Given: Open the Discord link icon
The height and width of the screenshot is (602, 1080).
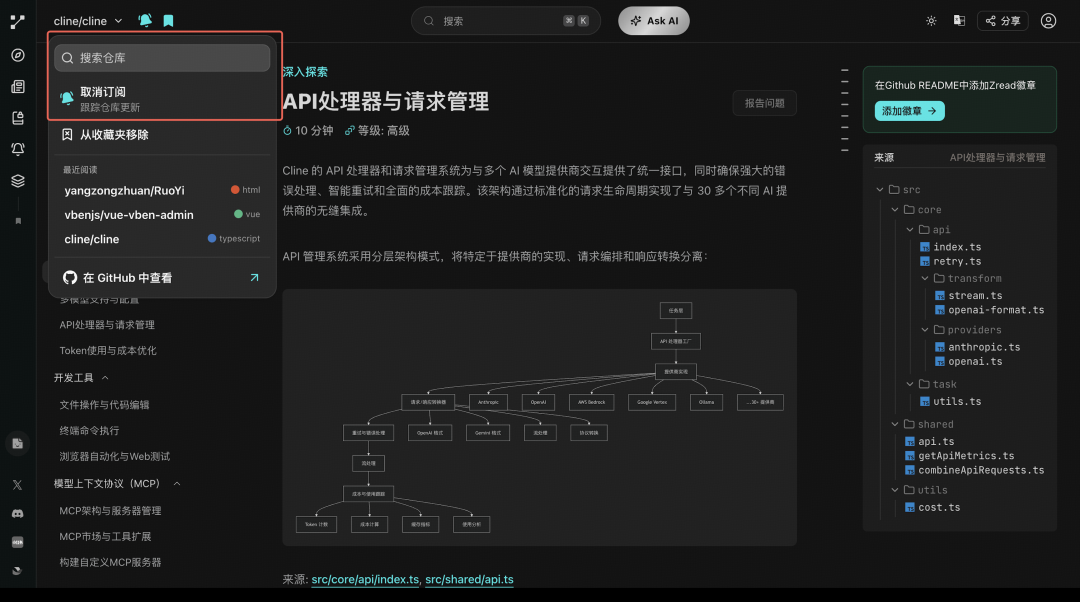Looking at the screenshot, I should click(18, 514).
